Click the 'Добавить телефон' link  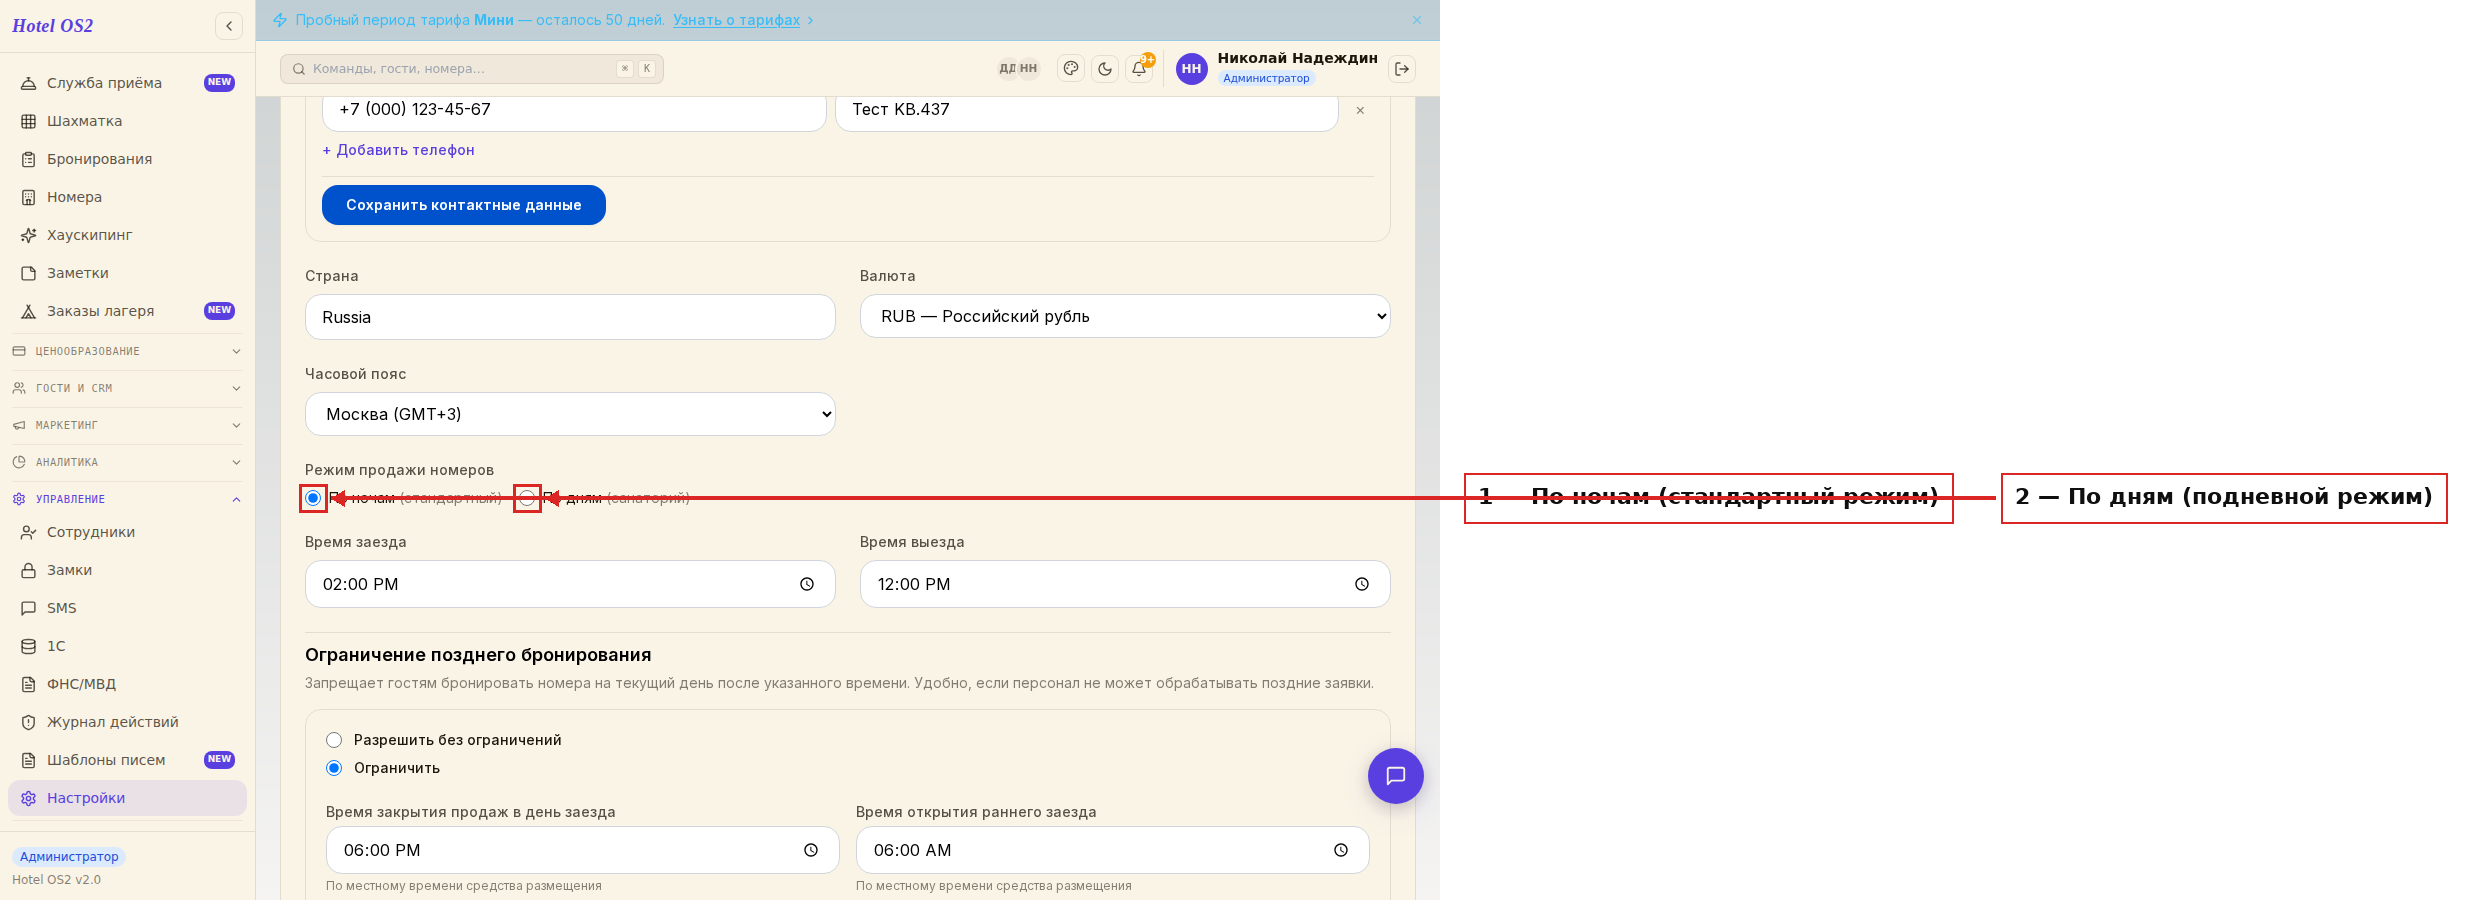click(398, 150)
